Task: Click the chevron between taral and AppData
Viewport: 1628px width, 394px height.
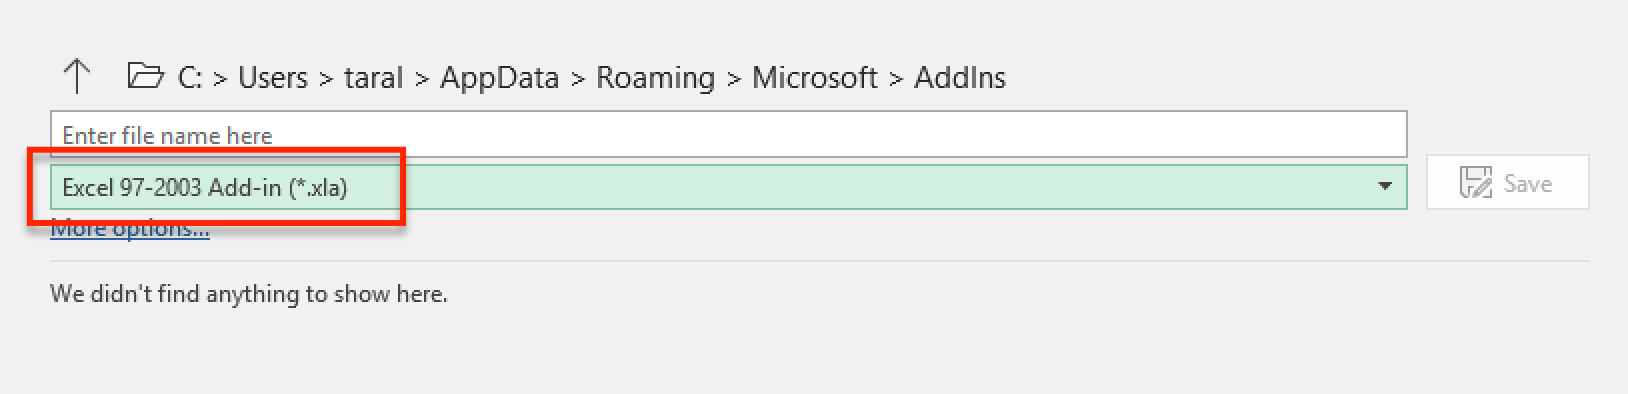Action: click(x=422, y=79)
